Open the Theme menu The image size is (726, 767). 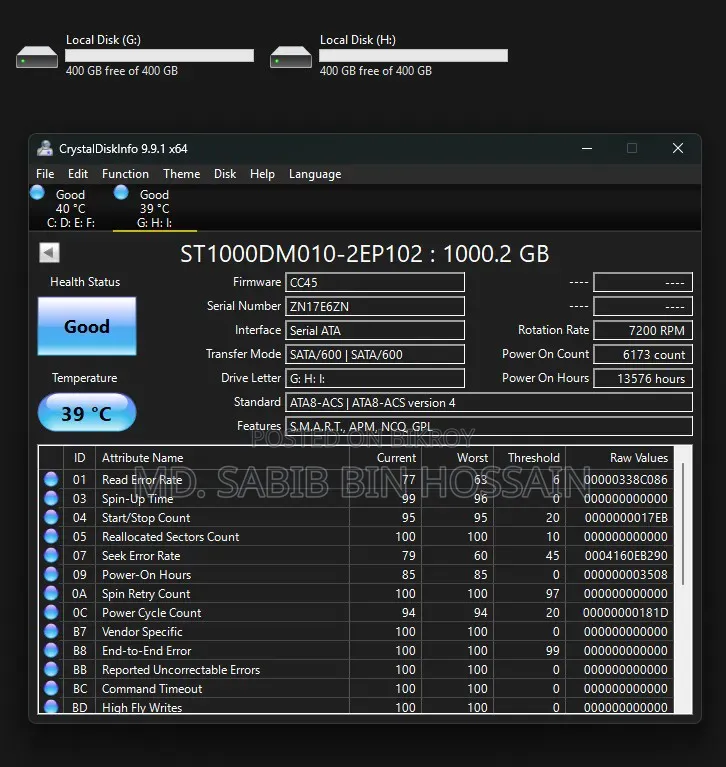pos(182,174)
